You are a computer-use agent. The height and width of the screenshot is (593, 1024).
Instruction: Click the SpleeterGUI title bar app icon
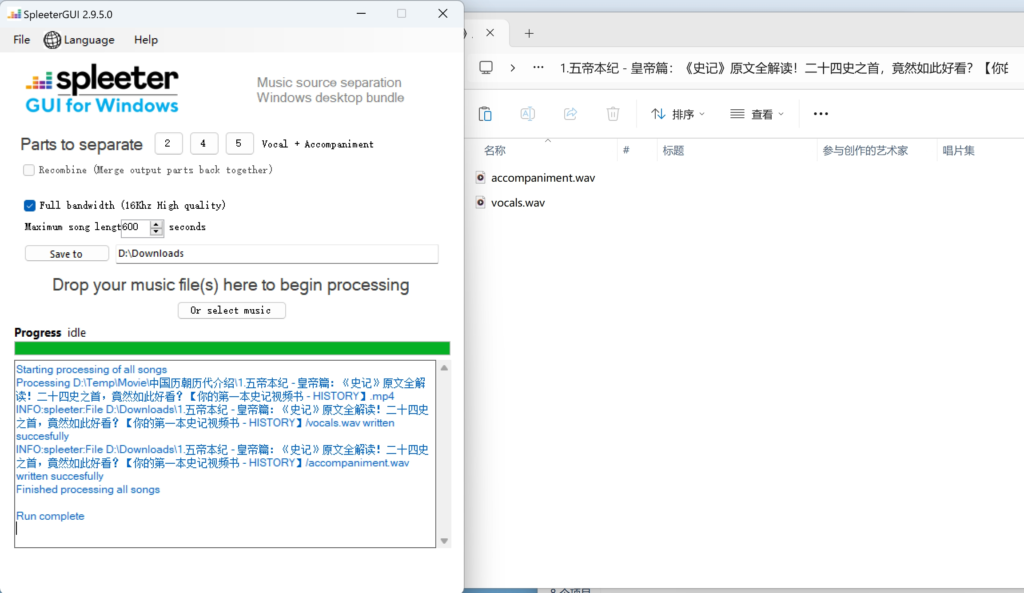[x=14, y=14]
